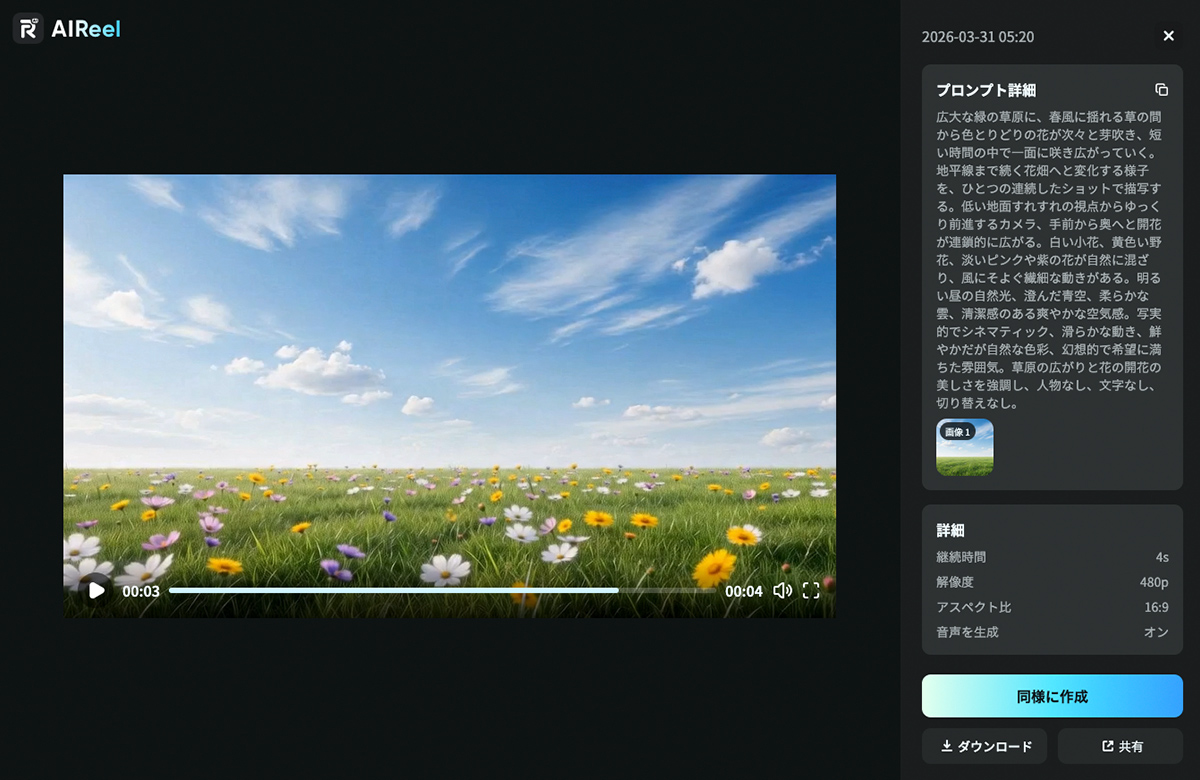
Task: Play the flower meadow video
Action: pos(96,590)
